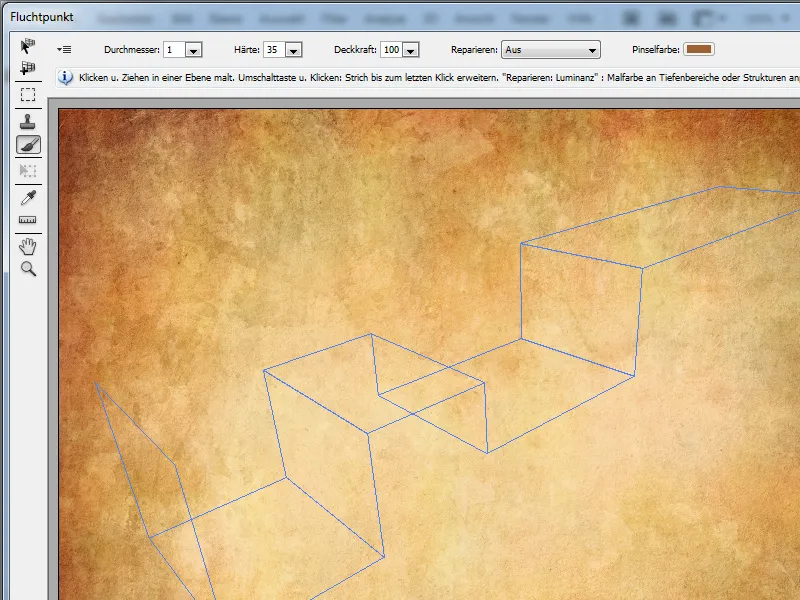The height and width of the screenshot is (600, 800).
Task: Pick the Transform tool
Action: click(28, 170)
